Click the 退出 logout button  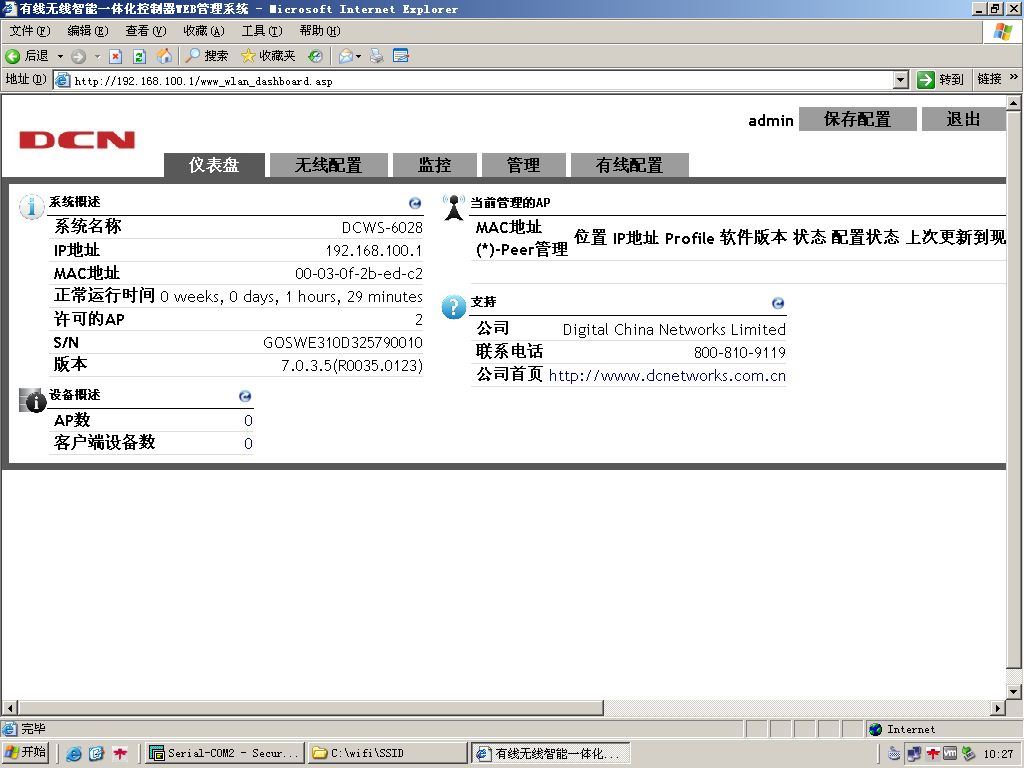[x=963, y=120]
